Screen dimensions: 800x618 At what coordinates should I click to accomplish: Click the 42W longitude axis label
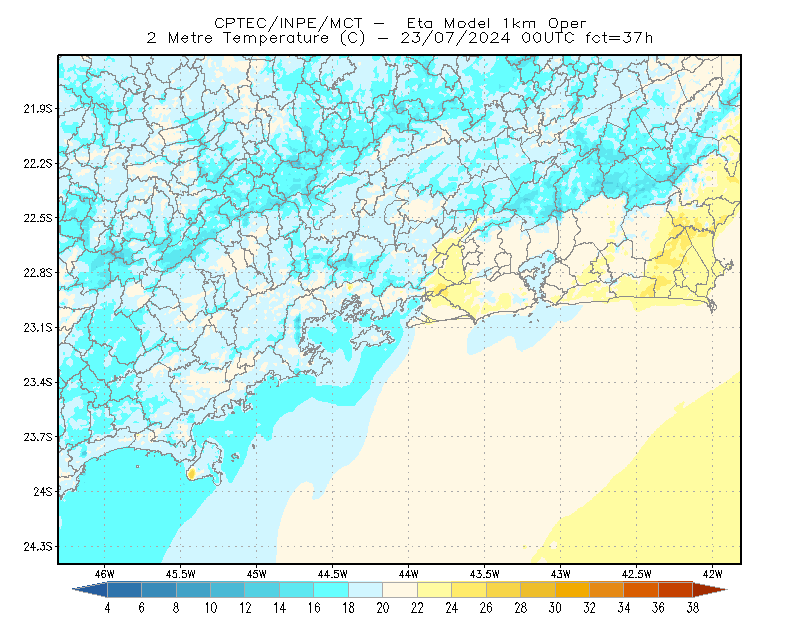coord(712,574)
